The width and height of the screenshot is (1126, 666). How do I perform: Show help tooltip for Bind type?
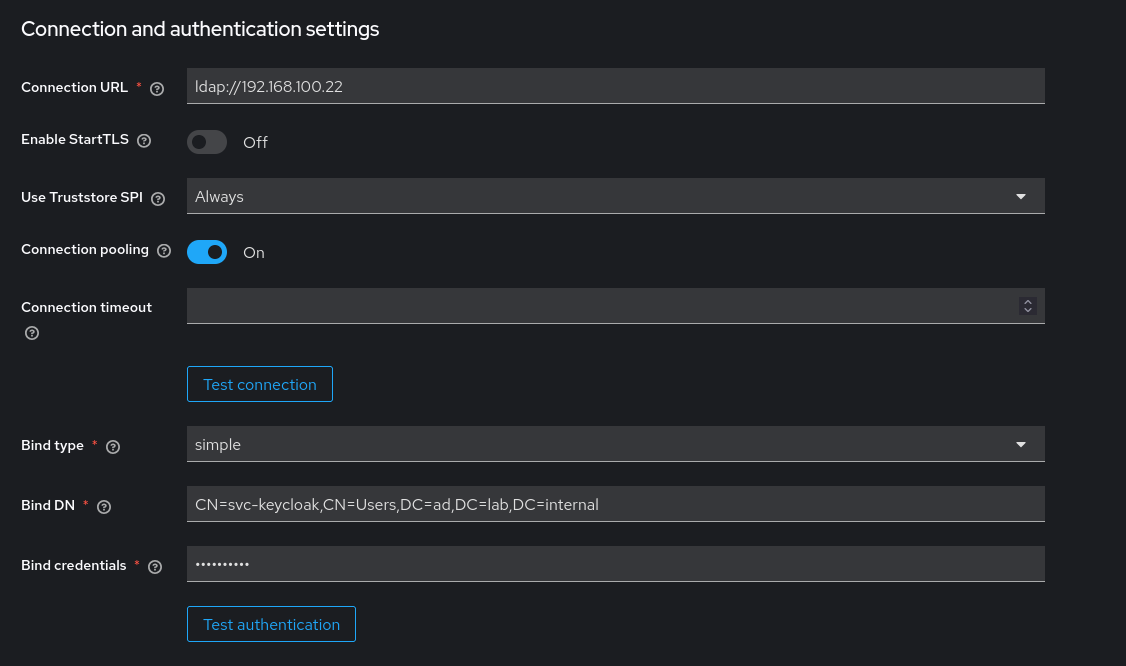113,447
